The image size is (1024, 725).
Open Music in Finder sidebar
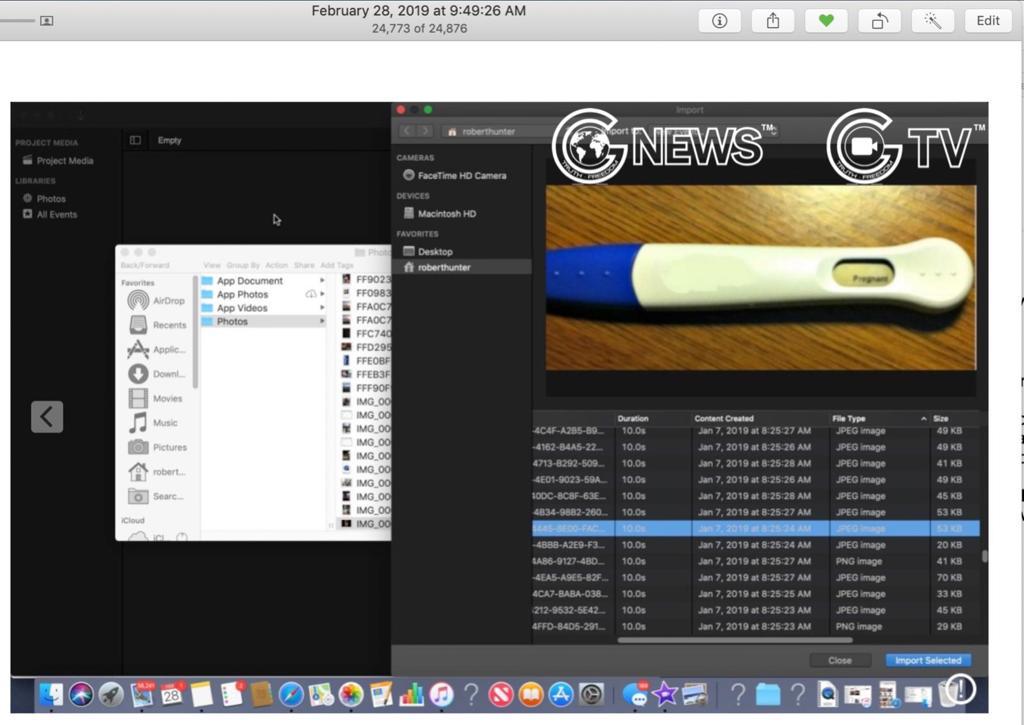click(x=153, y=423)
